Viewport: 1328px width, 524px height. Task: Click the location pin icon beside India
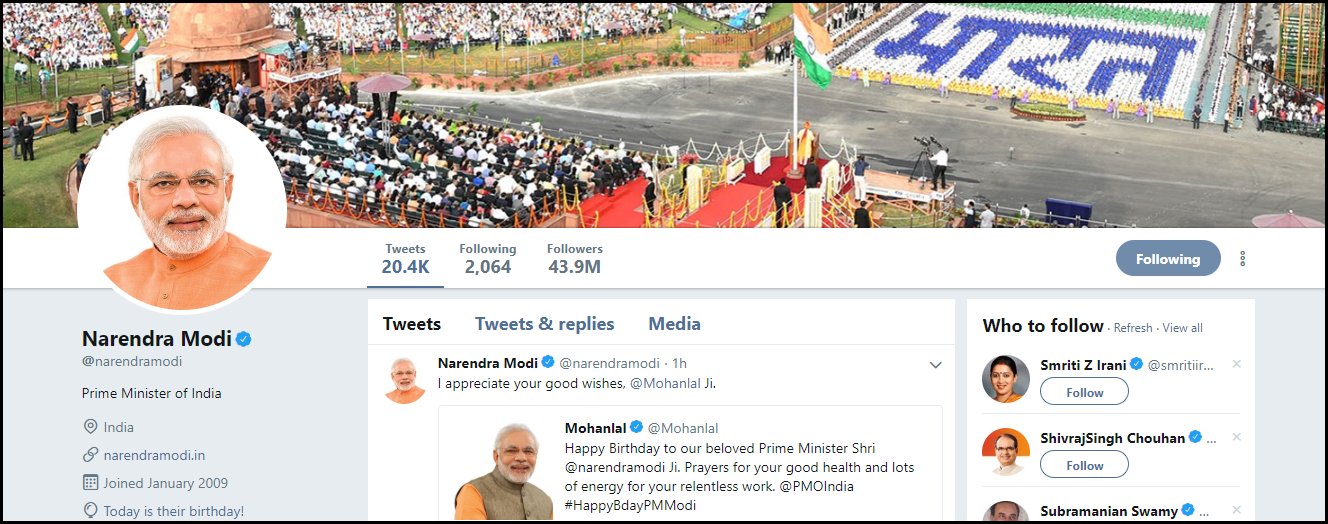[91, 427]
